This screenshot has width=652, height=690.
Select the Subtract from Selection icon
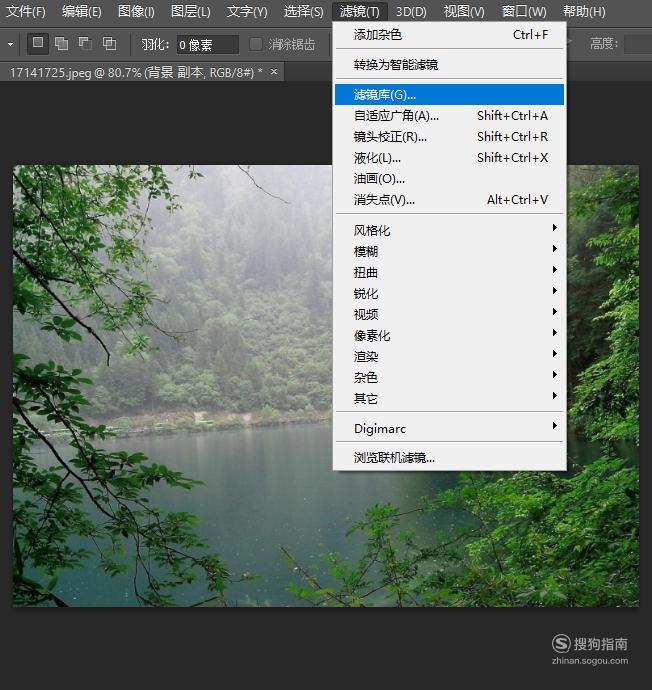(x=85, y=44)
